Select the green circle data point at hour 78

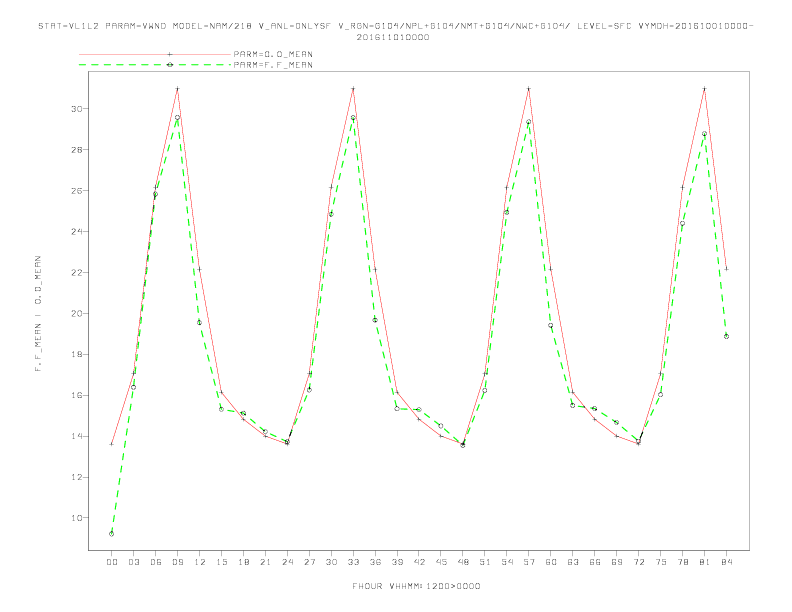682,223
